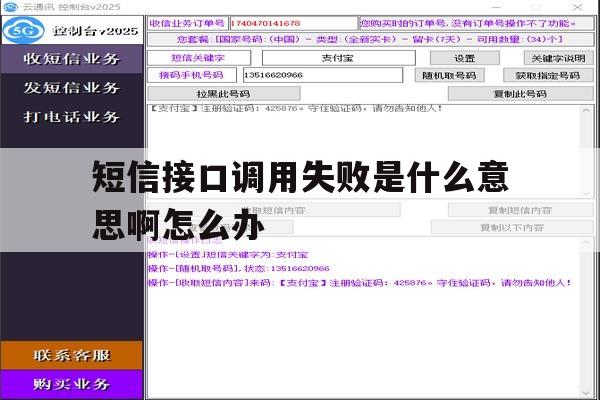Viewport: 600px width, 400px height.
Task: Click the 短信关键字 label
Action: (x=198, y=58)
